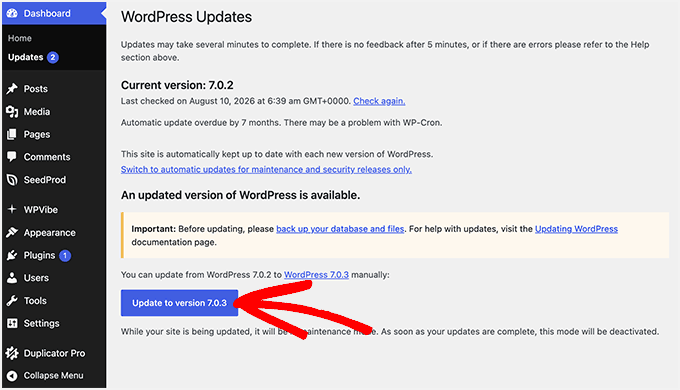Switch to maintenance and security updates only

266,170
